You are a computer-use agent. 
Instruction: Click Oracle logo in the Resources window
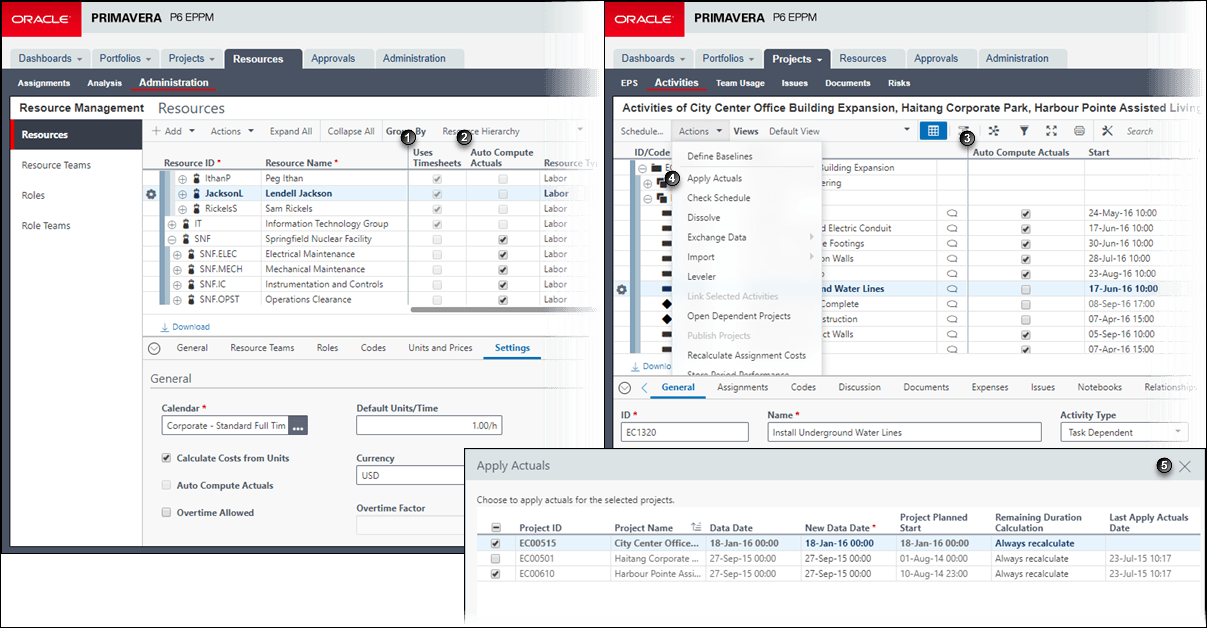(x=40, y=18)
